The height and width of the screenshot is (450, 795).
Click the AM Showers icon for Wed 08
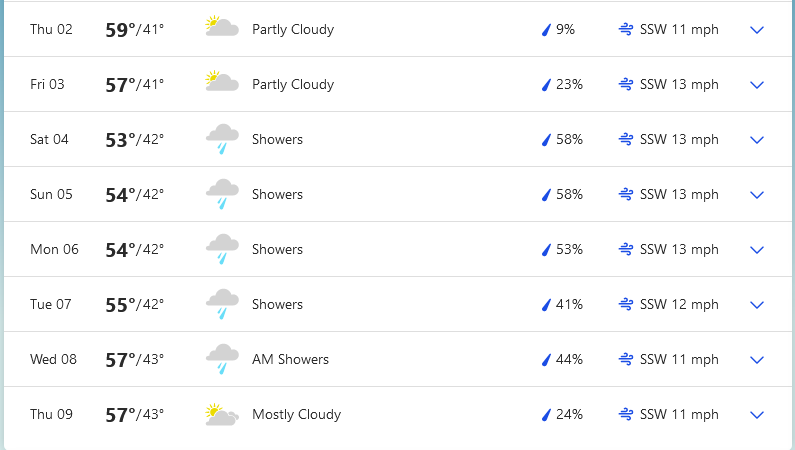[222, 359]
